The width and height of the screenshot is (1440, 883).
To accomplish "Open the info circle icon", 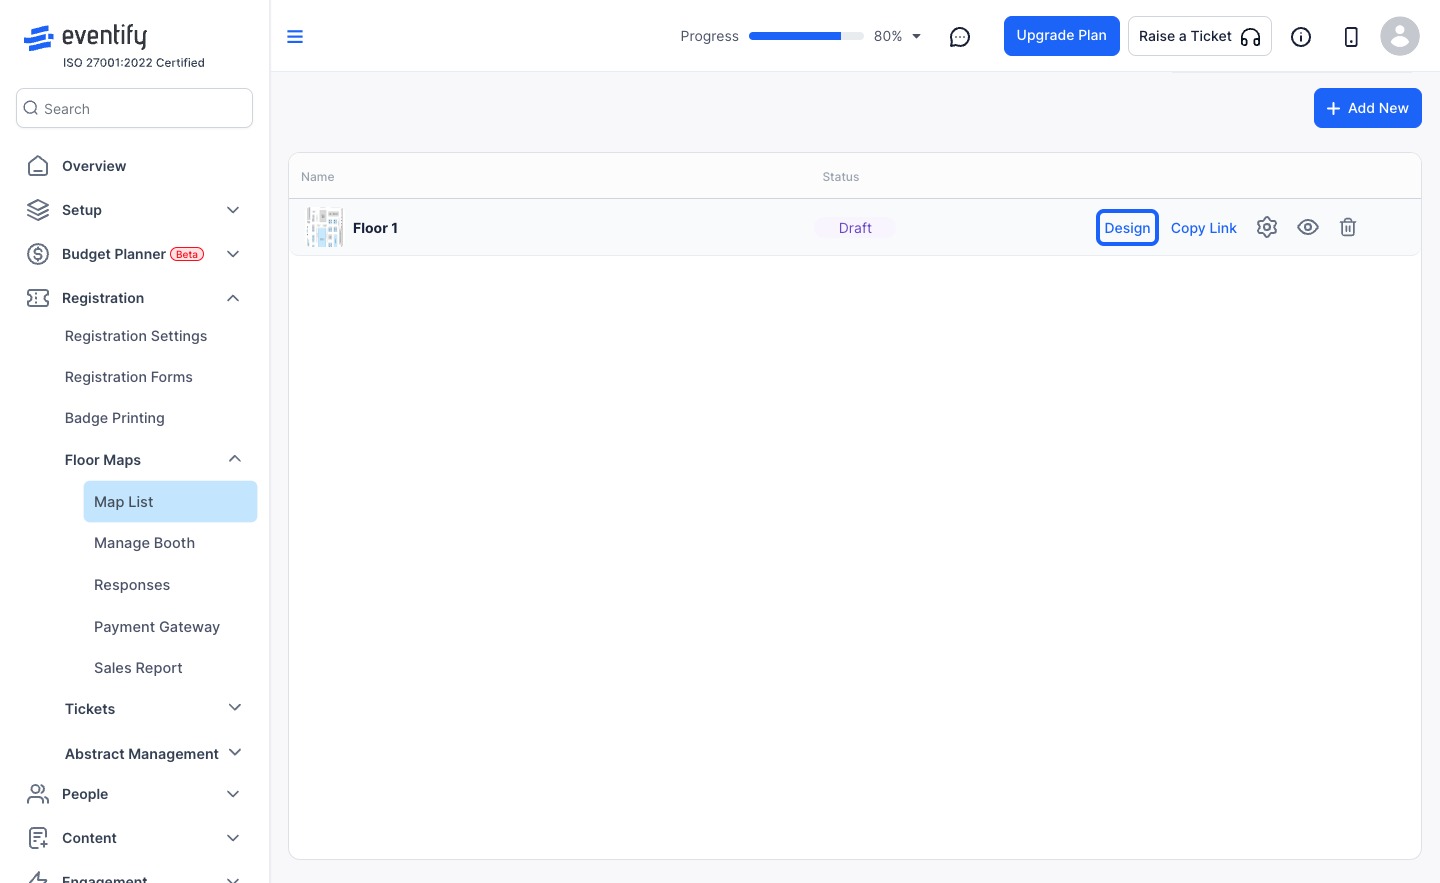I will (x=1301, y=37).
